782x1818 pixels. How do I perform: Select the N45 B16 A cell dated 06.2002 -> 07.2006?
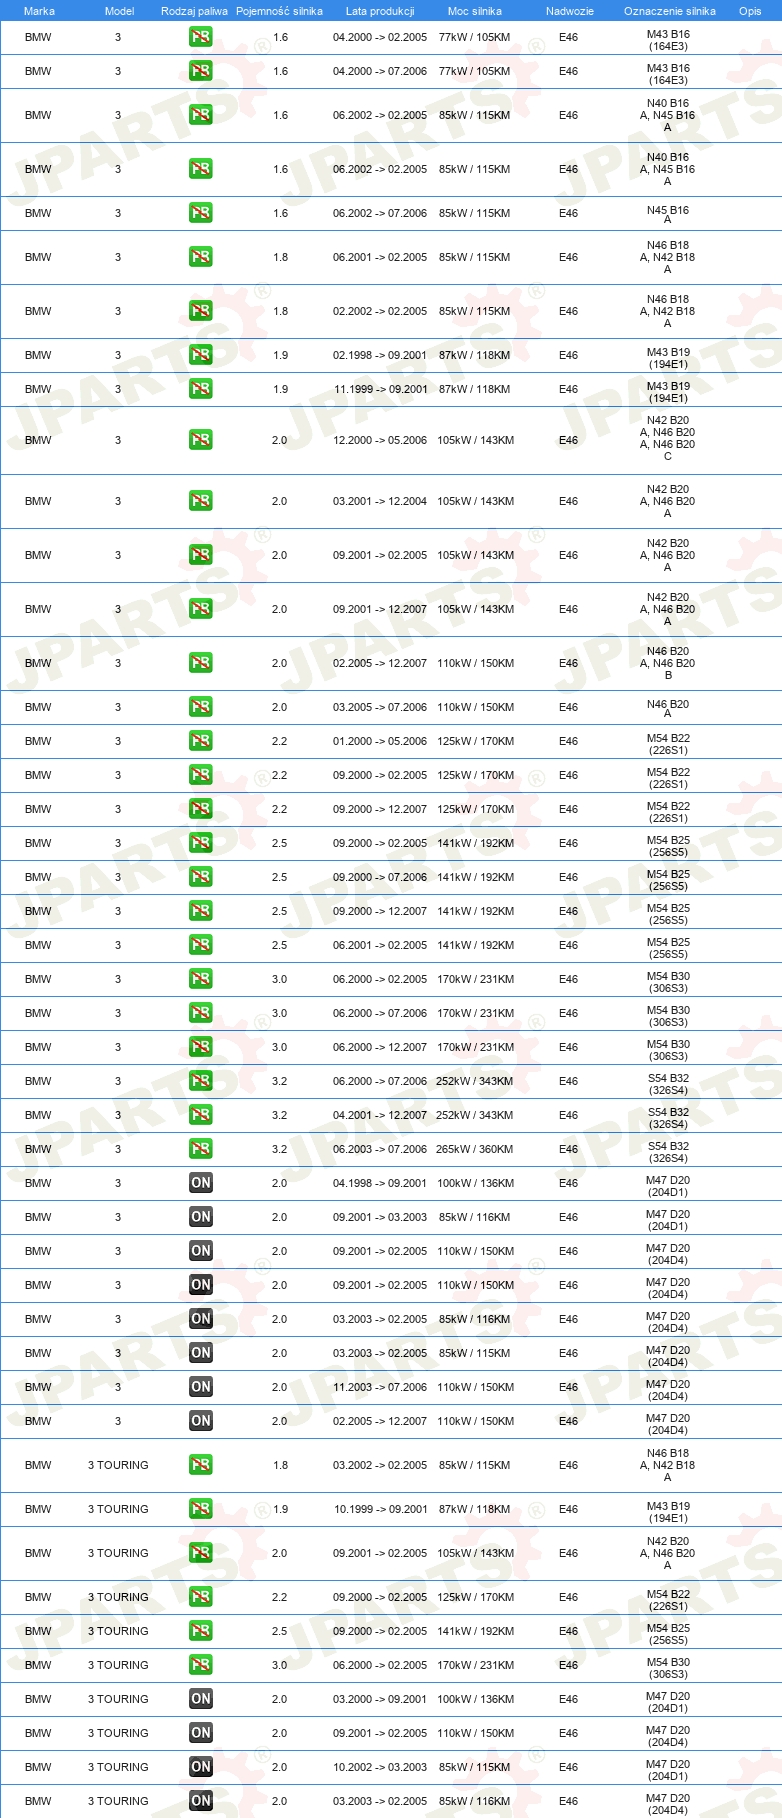pos(668,215)
